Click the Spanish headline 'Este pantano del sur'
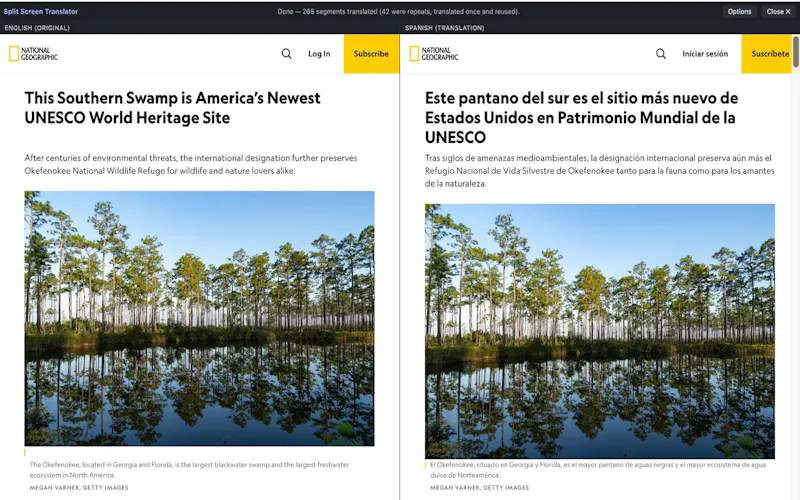Image resolution: width=800 pixels, height=500 pixels. pos(582,117)
